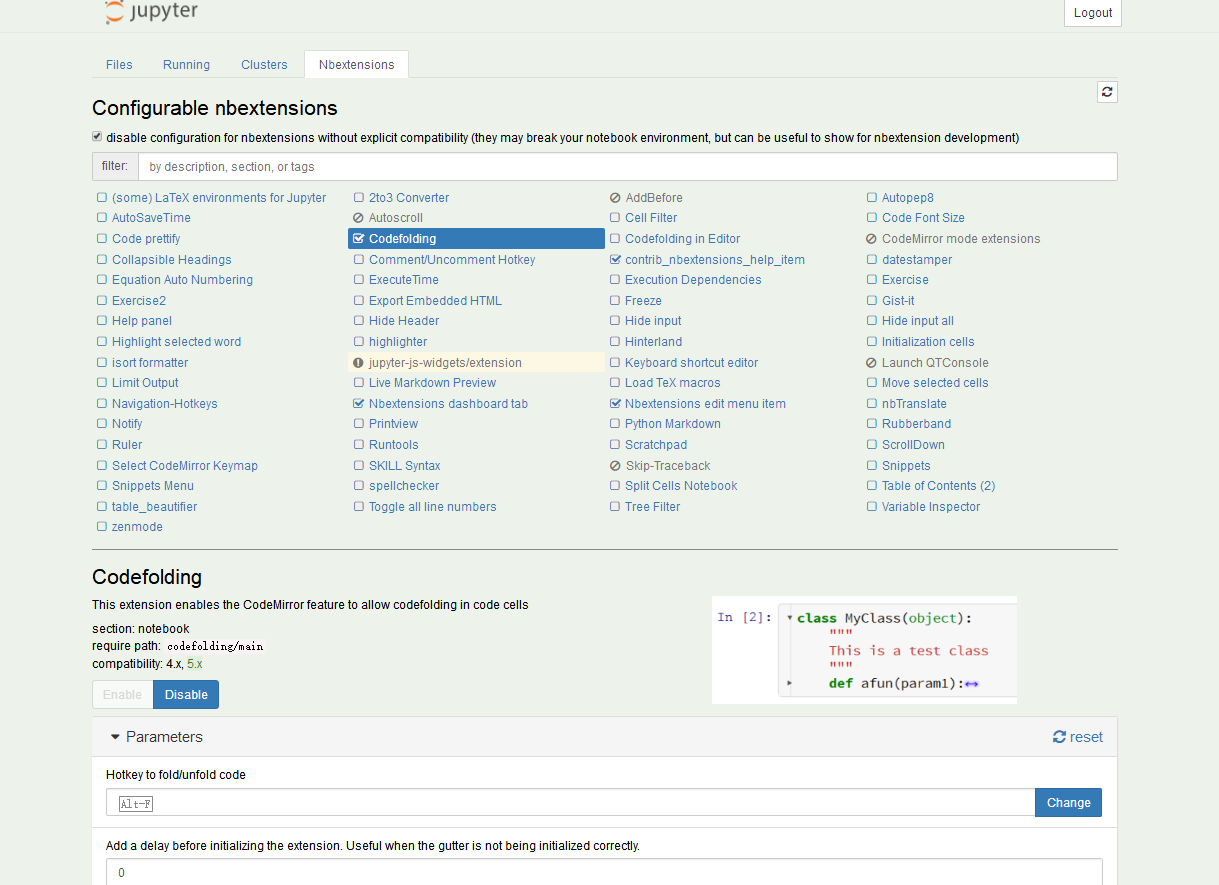This screenshot has width=1219, height=885.
Task: Click the Enable button for Codefolding
Action: tap(123, 695)
